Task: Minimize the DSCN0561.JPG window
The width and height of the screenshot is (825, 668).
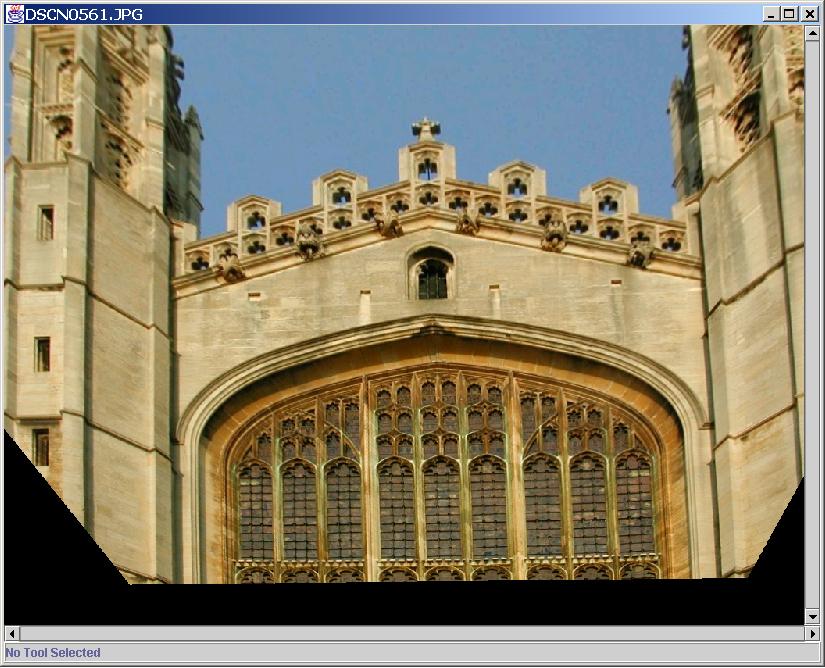Action: tap(771, 14)
